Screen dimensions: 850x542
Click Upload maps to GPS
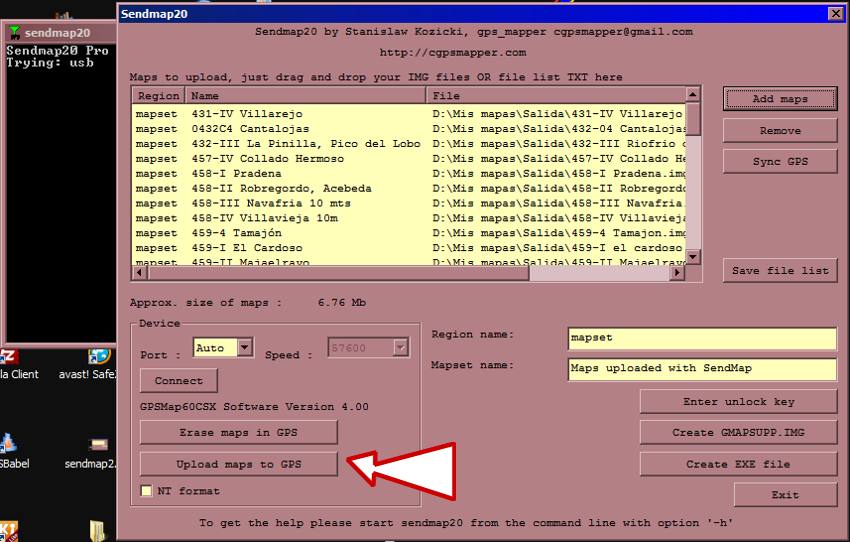(x=239, y=464)
